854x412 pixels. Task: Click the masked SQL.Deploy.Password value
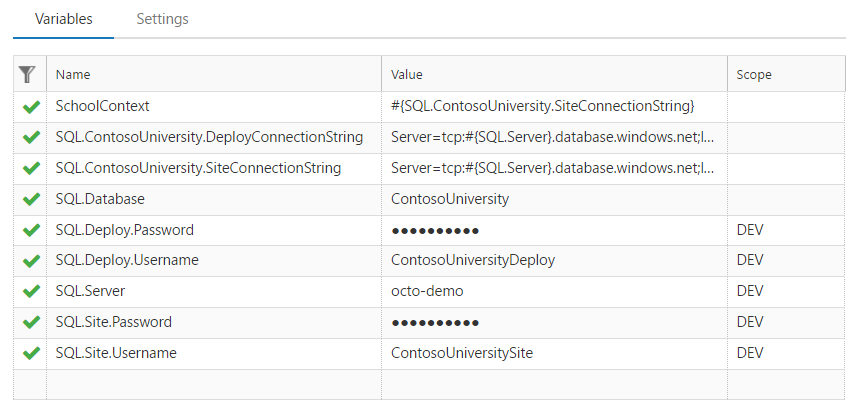(x=435, y=230)
